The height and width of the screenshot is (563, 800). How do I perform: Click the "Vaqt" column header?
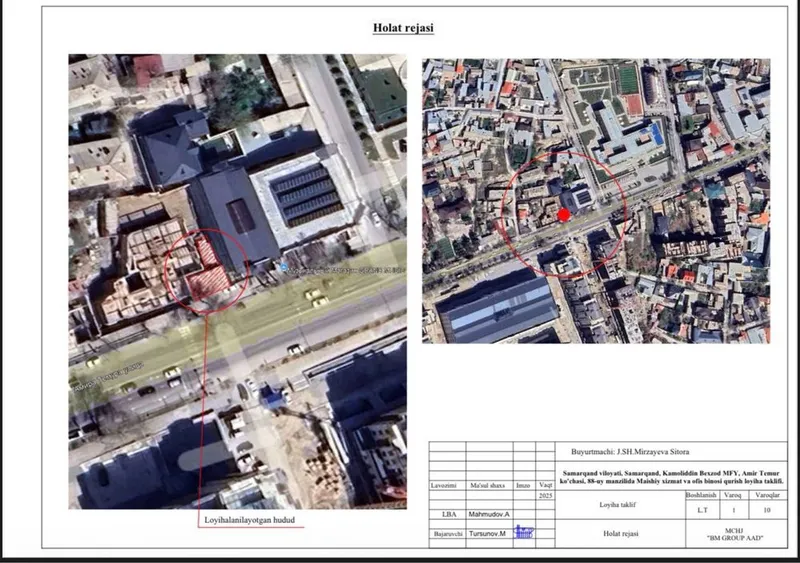[x=545, y=485]
